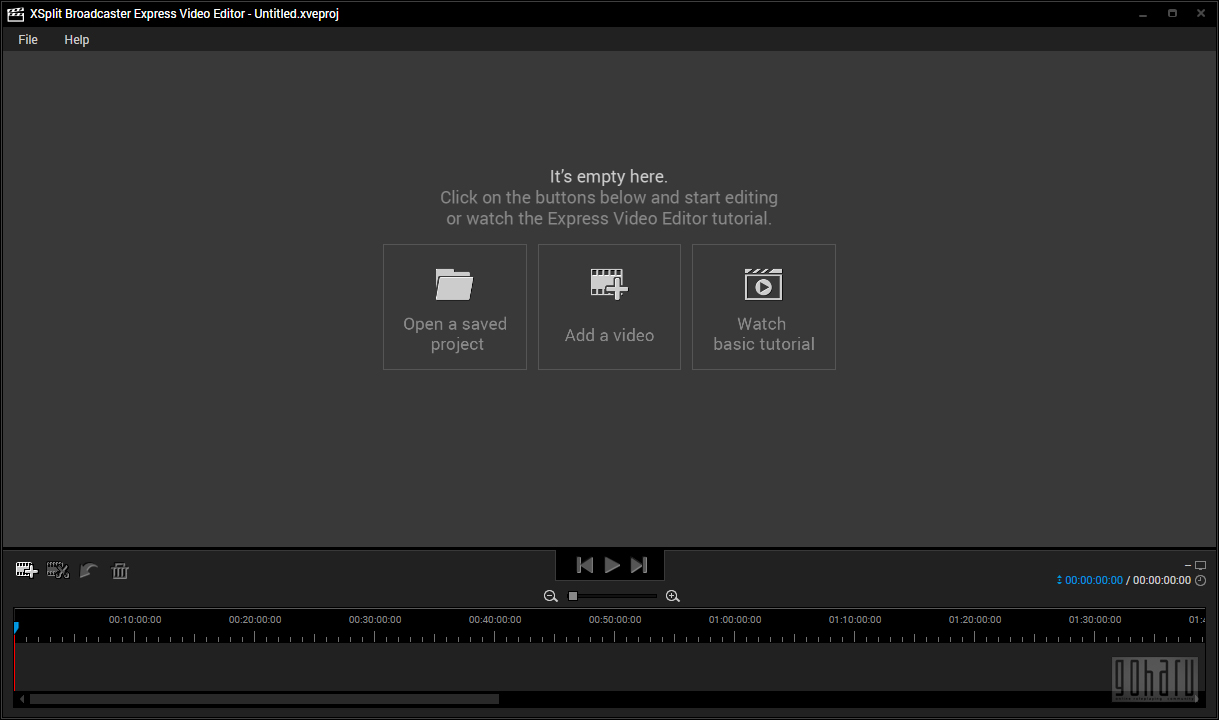Click the timeline zoom slider handle

[573, 596]
